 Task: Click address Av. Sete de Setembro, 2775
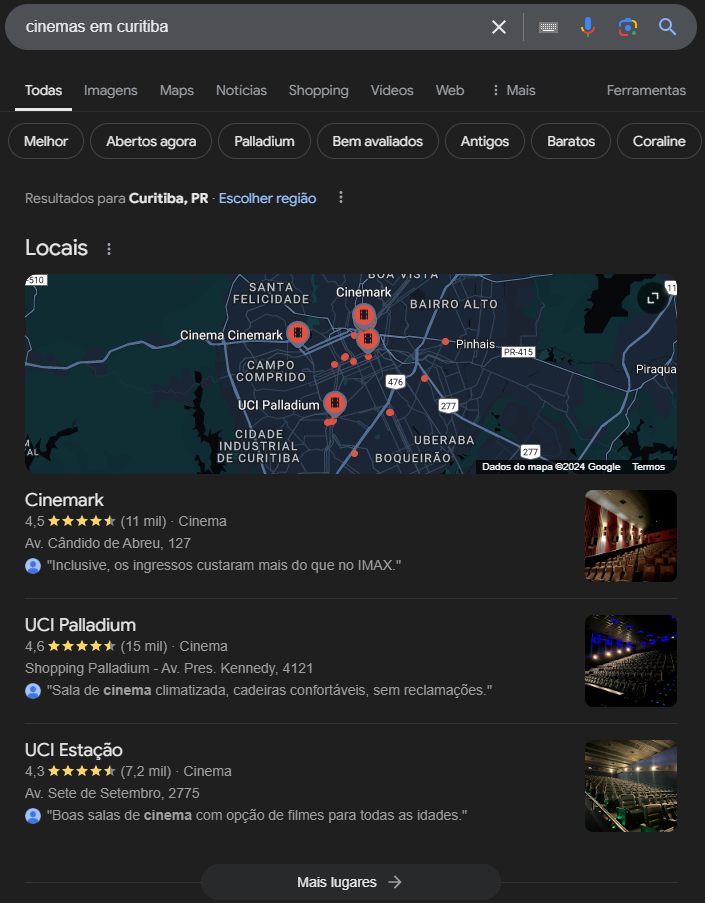pyautogui.click(x=112, y=793)
